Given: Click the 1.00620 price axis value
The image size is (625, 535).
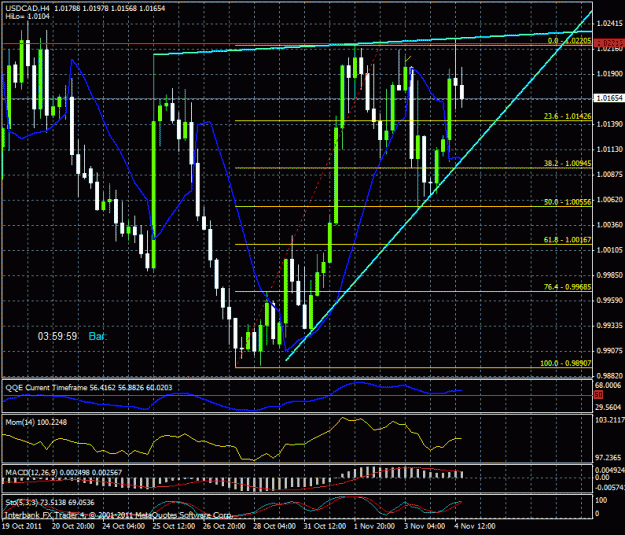Looking at the screenshot, I should tap(610, 199).
